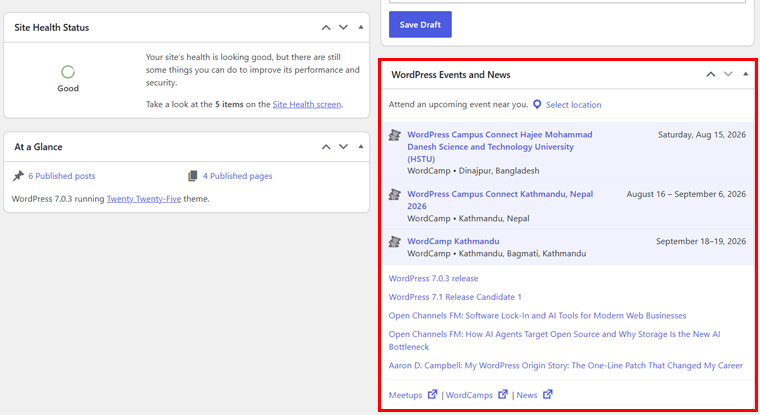760x415 pixels.
Task: Open the Meetups footer link
Action: pos(405,395)
